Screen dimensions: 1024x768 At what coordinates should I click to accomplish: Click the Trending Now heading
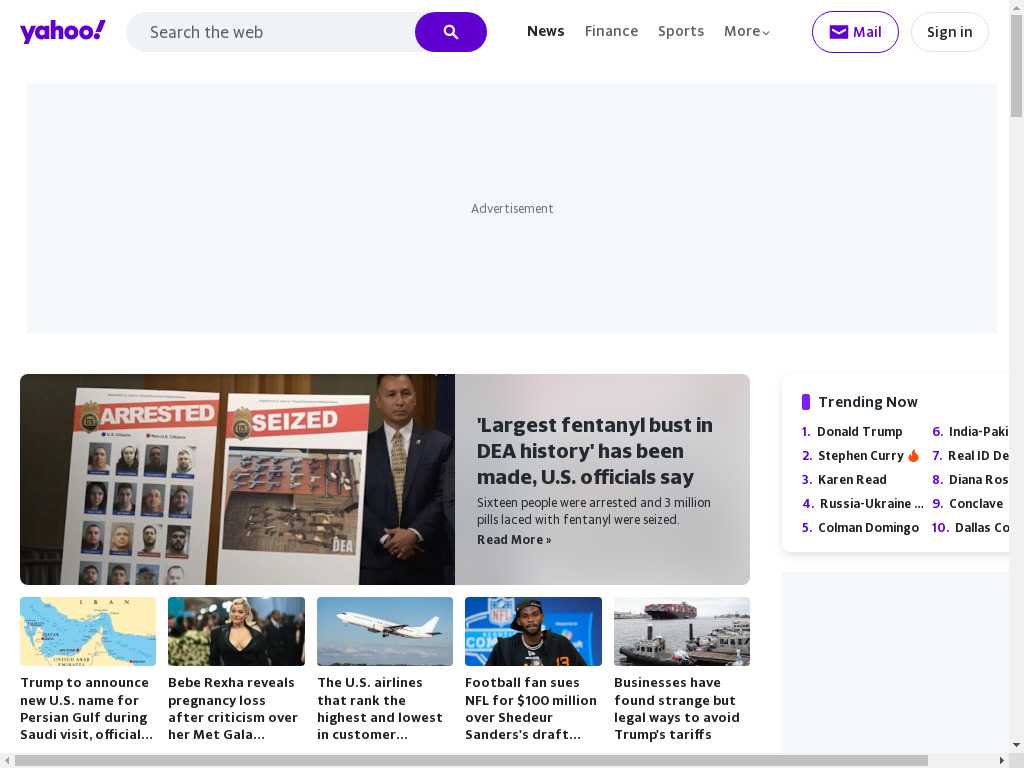pyautogui.click(x=868, y=402)
